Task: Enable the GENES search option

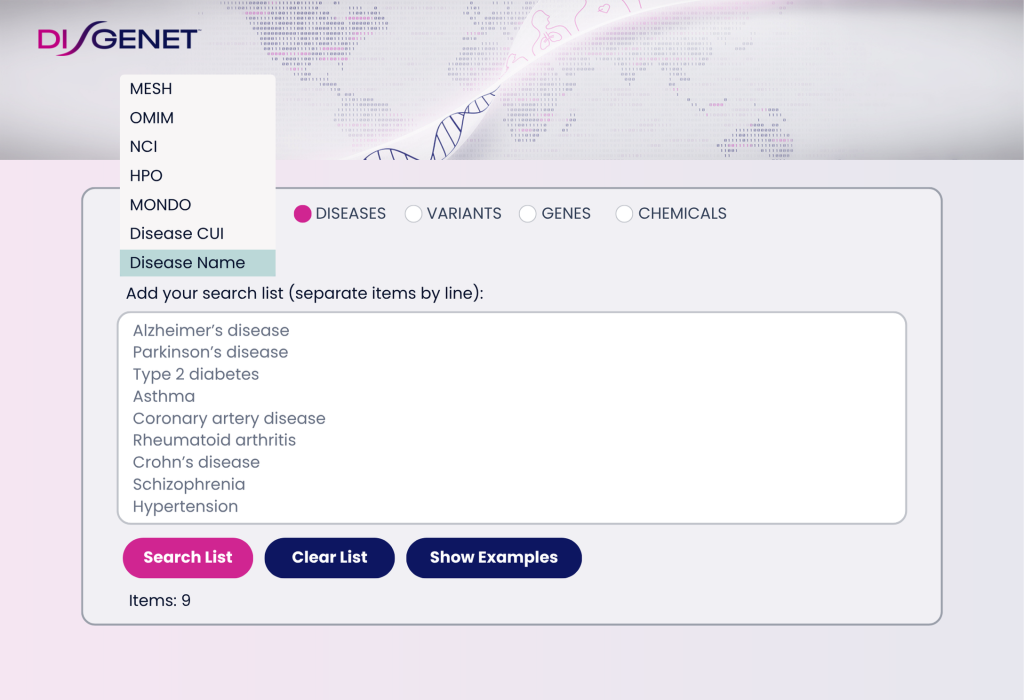Action: pos(527,214)
